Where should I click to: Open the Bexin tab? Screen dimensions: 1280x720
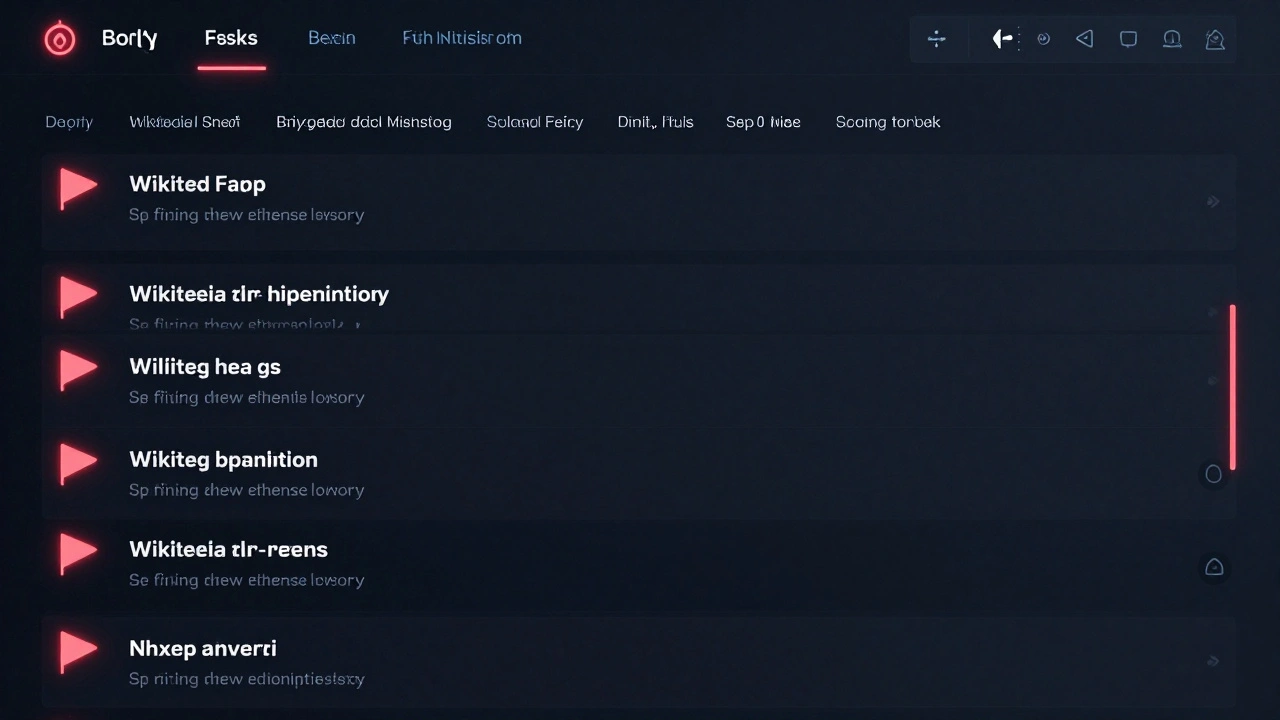point(331,39)
